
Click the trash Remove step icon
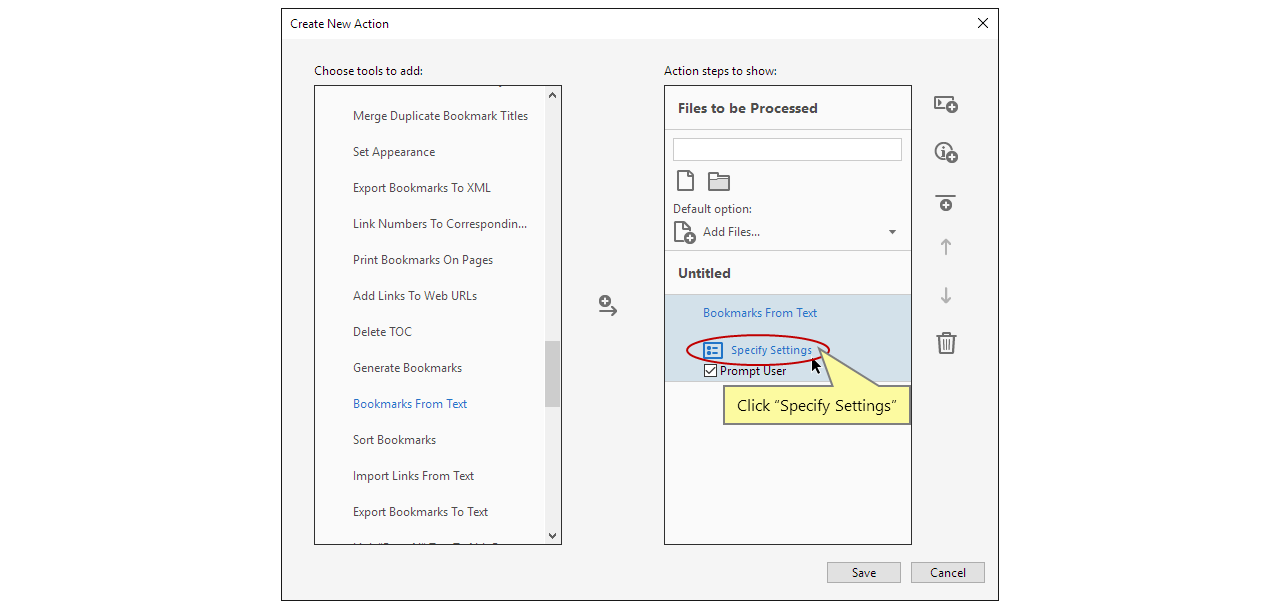coord(946,343)
